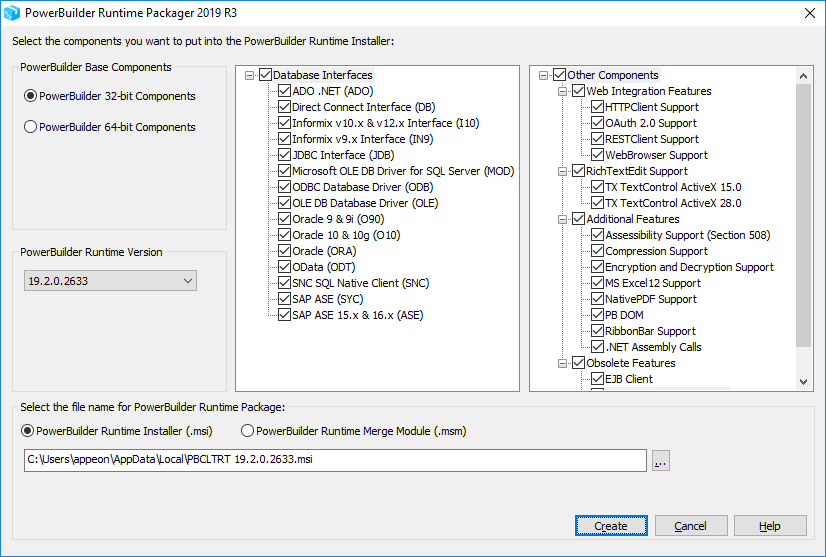The height and width of the screenshot is (557, 826).
Task: Uncheck the ODBC Database Driver (ODB) checkbox
Action: [285, 187]
